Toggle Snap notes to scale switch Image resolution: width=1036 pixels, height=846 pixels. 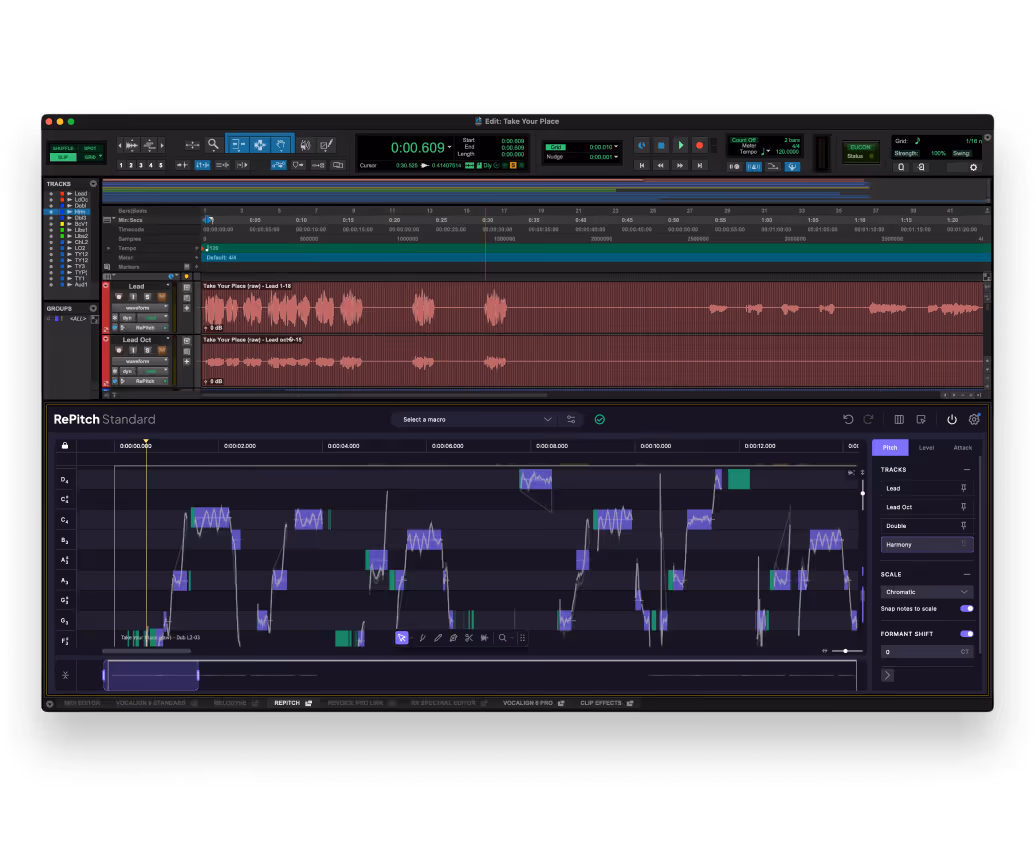coord(966,609)
